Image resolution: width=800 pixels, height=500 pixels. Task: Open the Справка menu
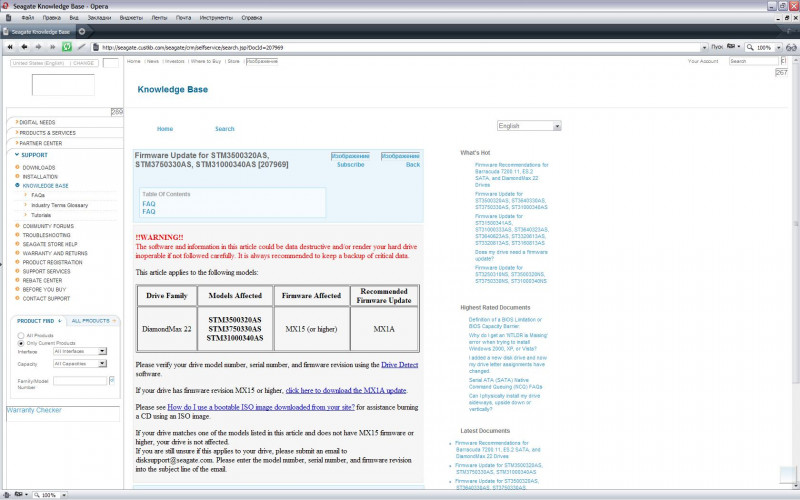point(252,18)
